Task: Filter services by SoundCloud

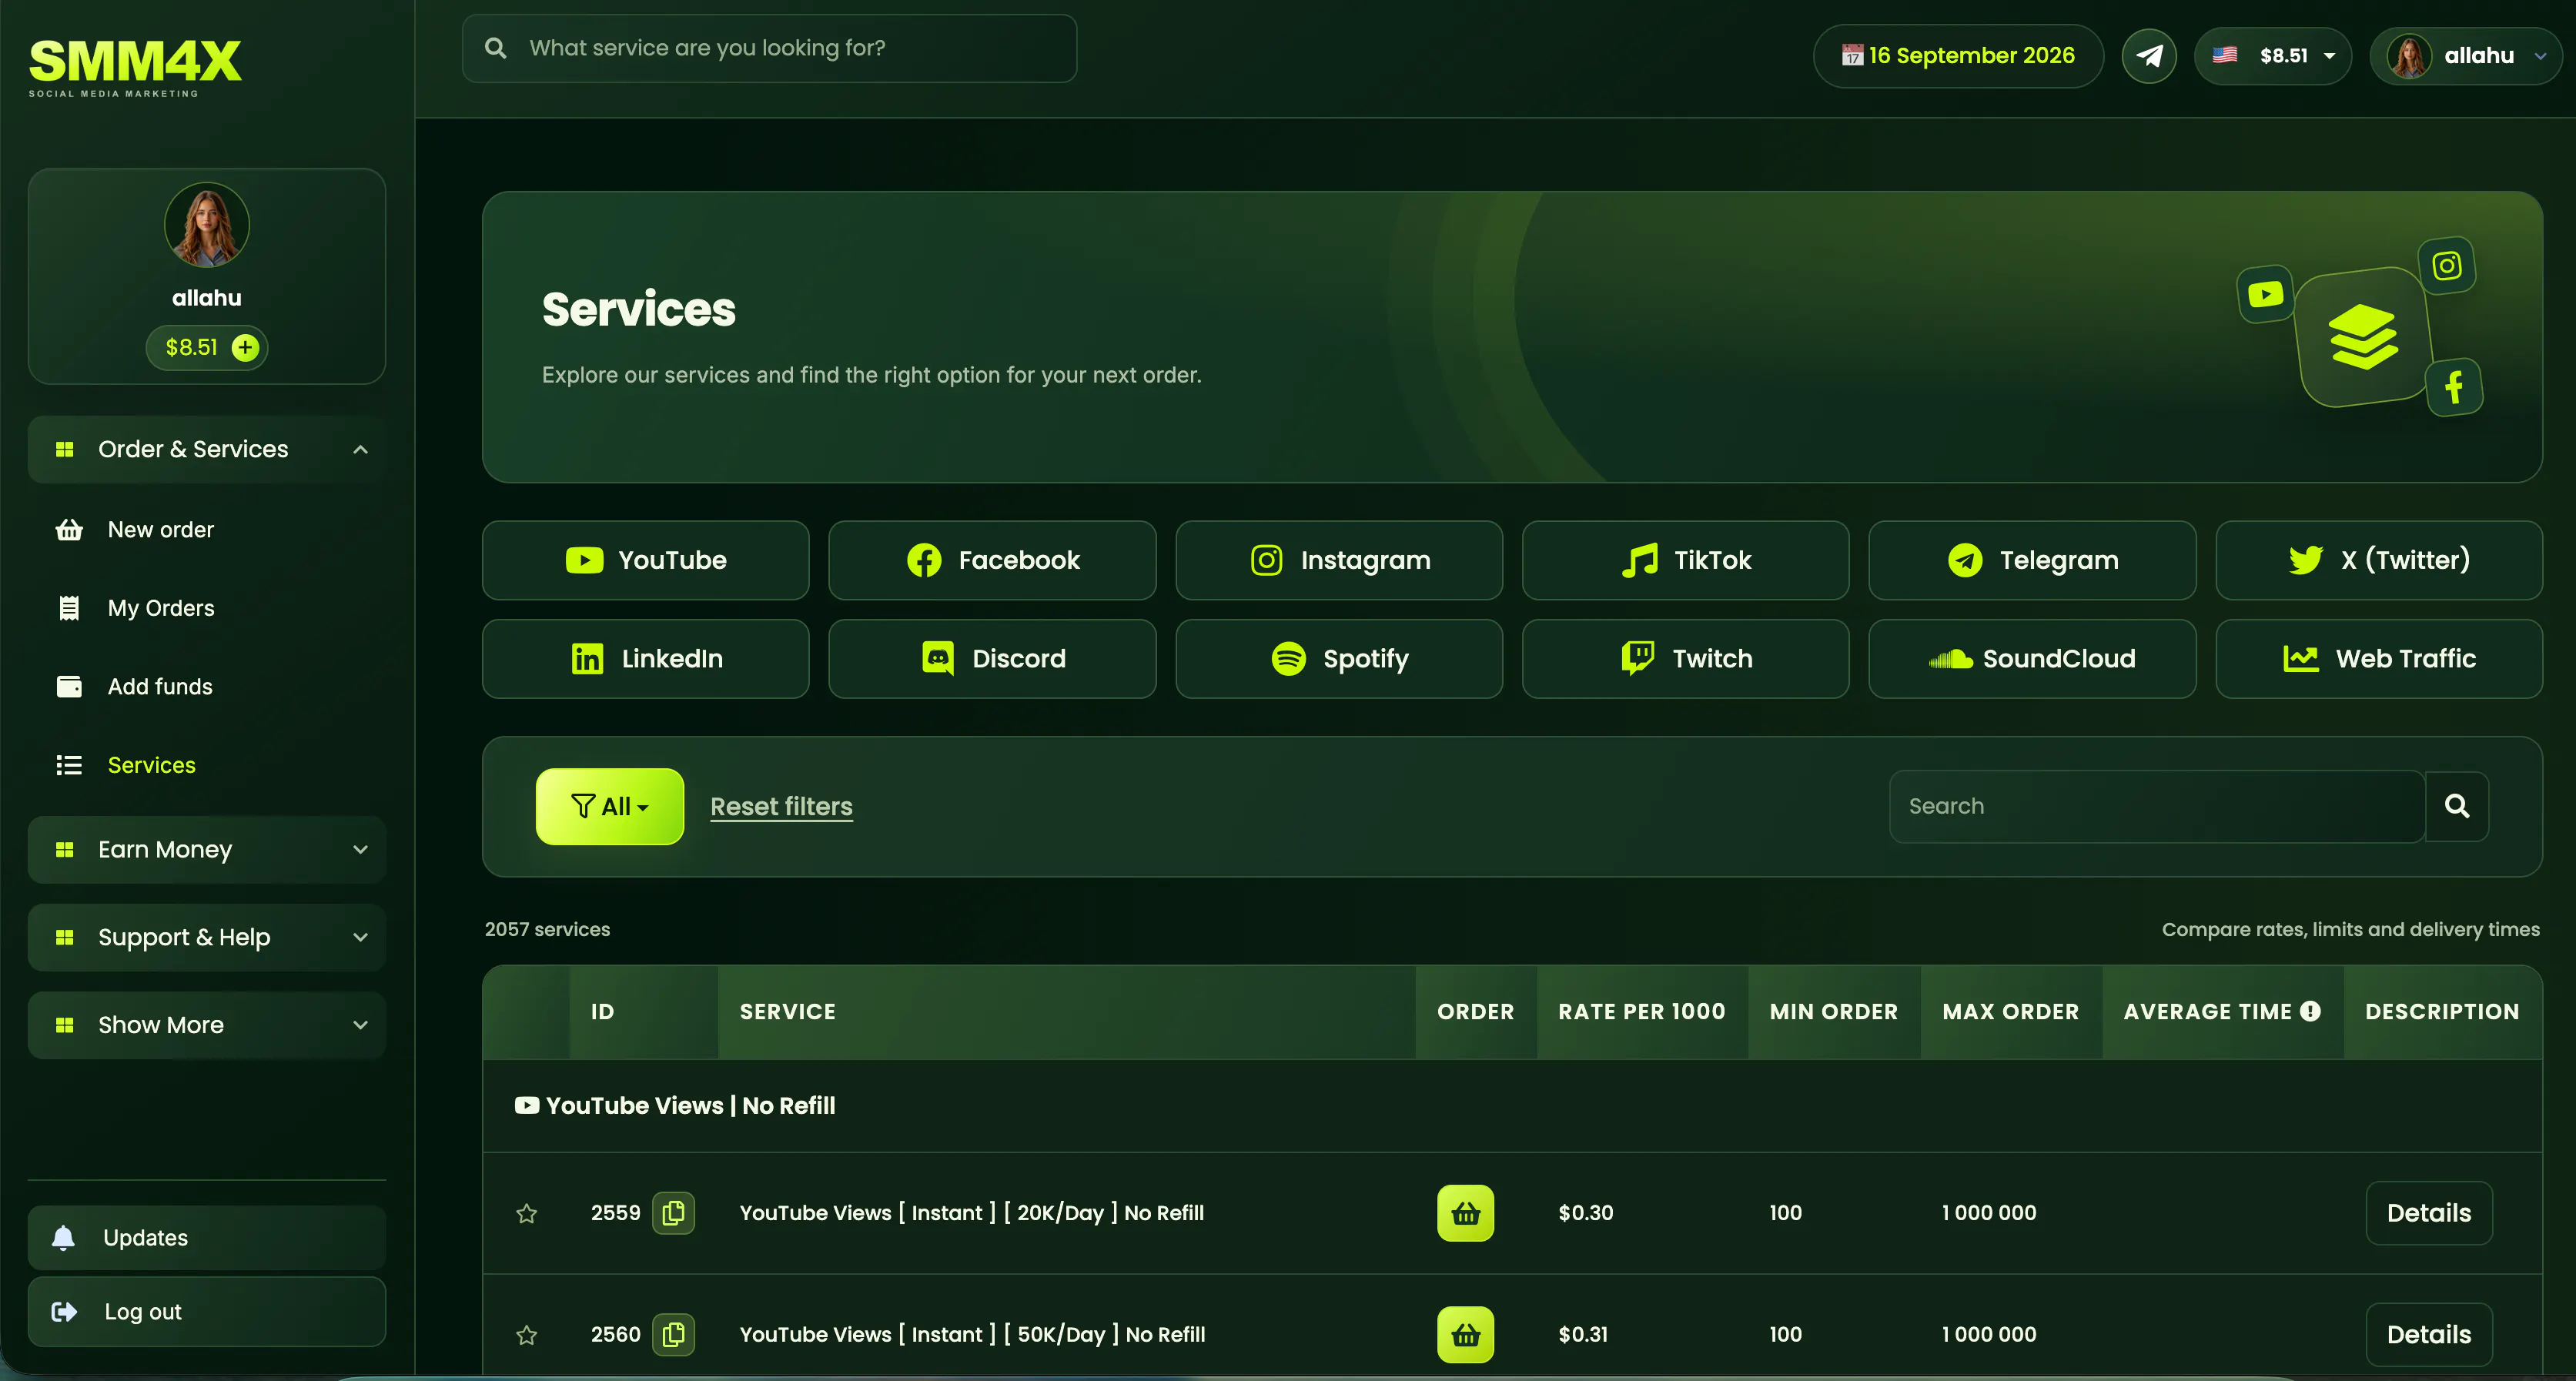Action: coord(2032,659)
